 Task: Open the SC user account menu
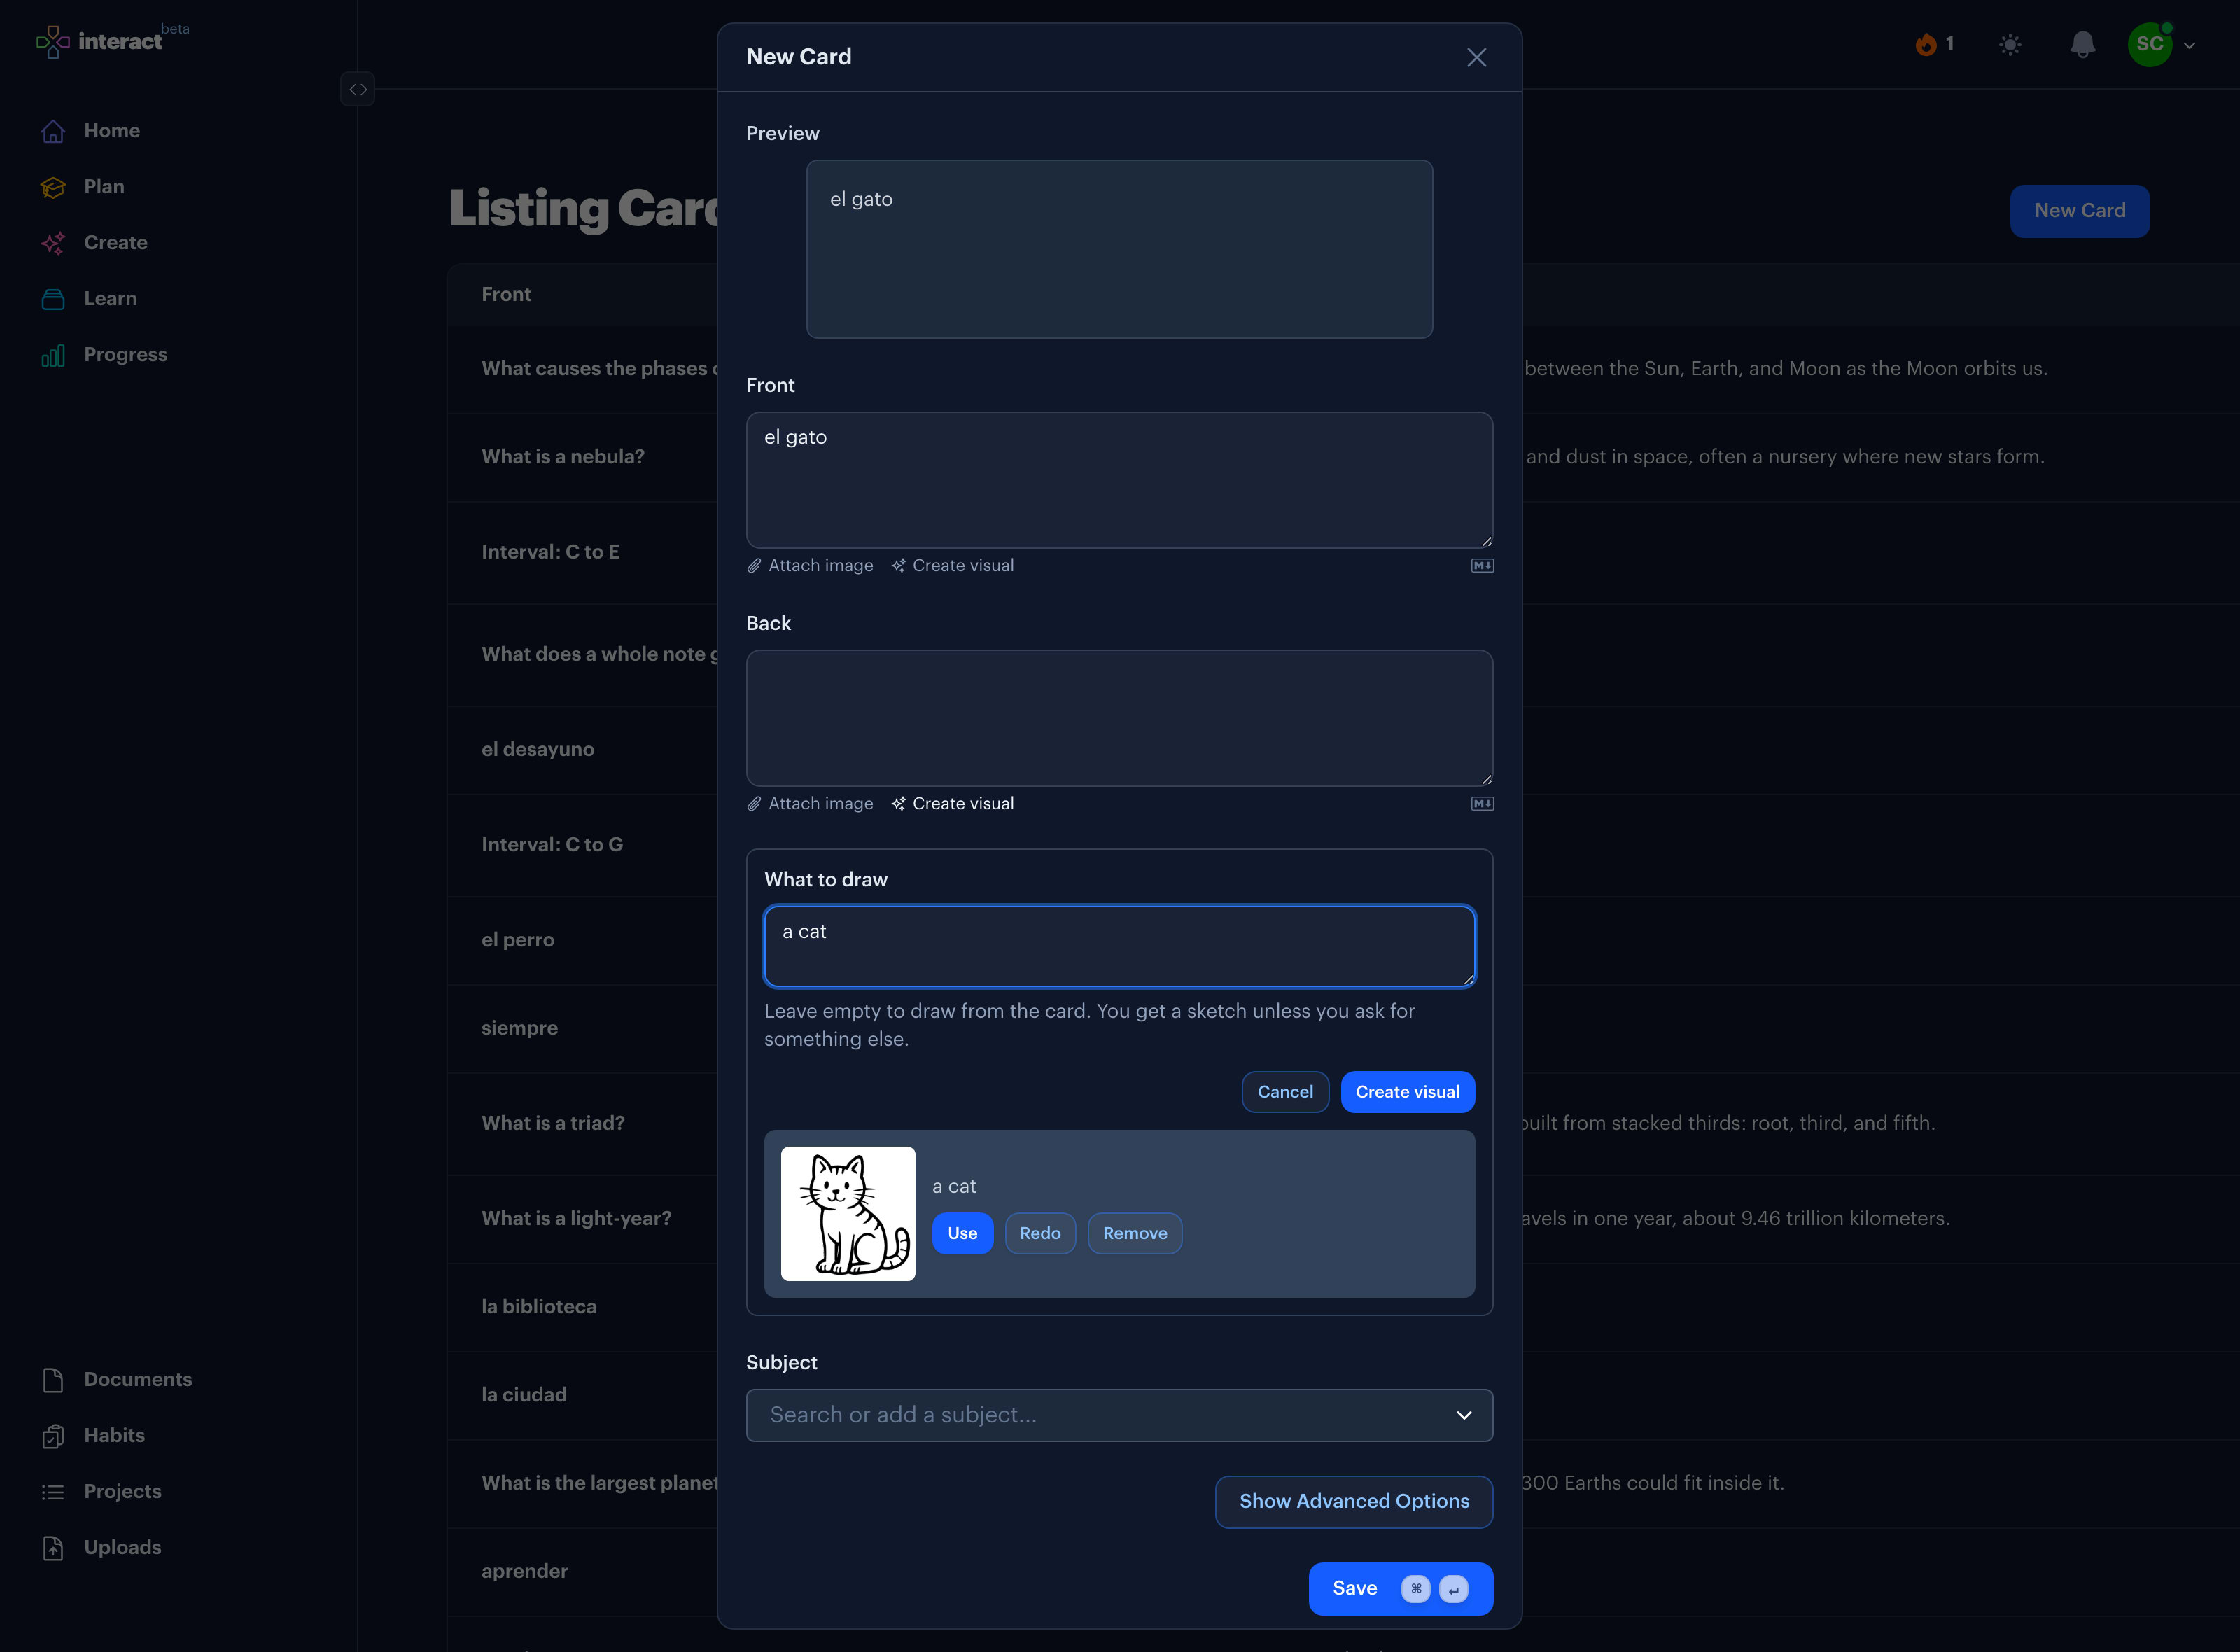coord(2161,44)
